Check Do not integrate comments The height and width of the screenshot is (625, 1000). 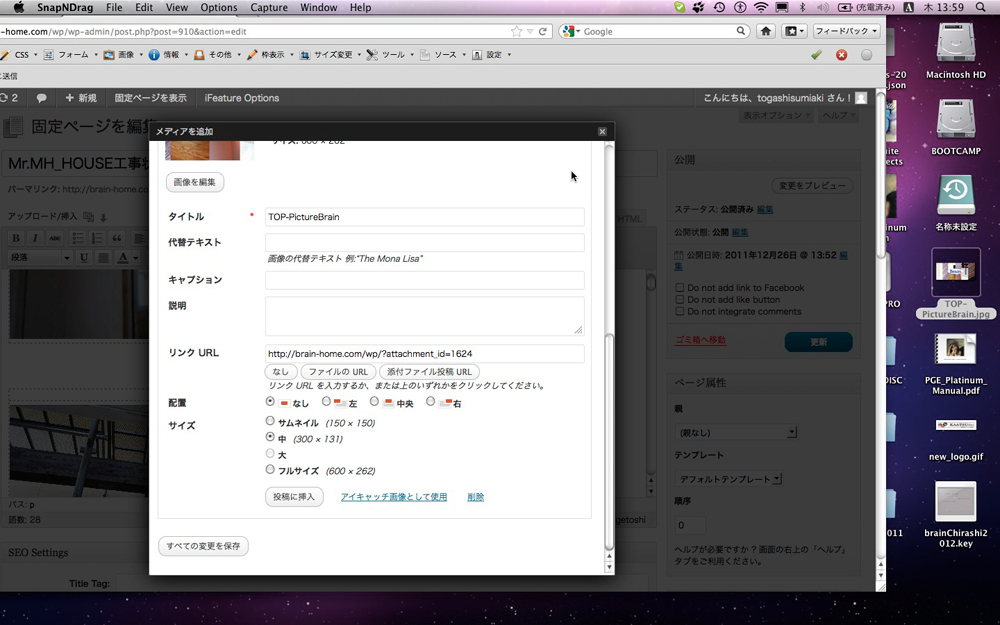click(x=679, y=312)
